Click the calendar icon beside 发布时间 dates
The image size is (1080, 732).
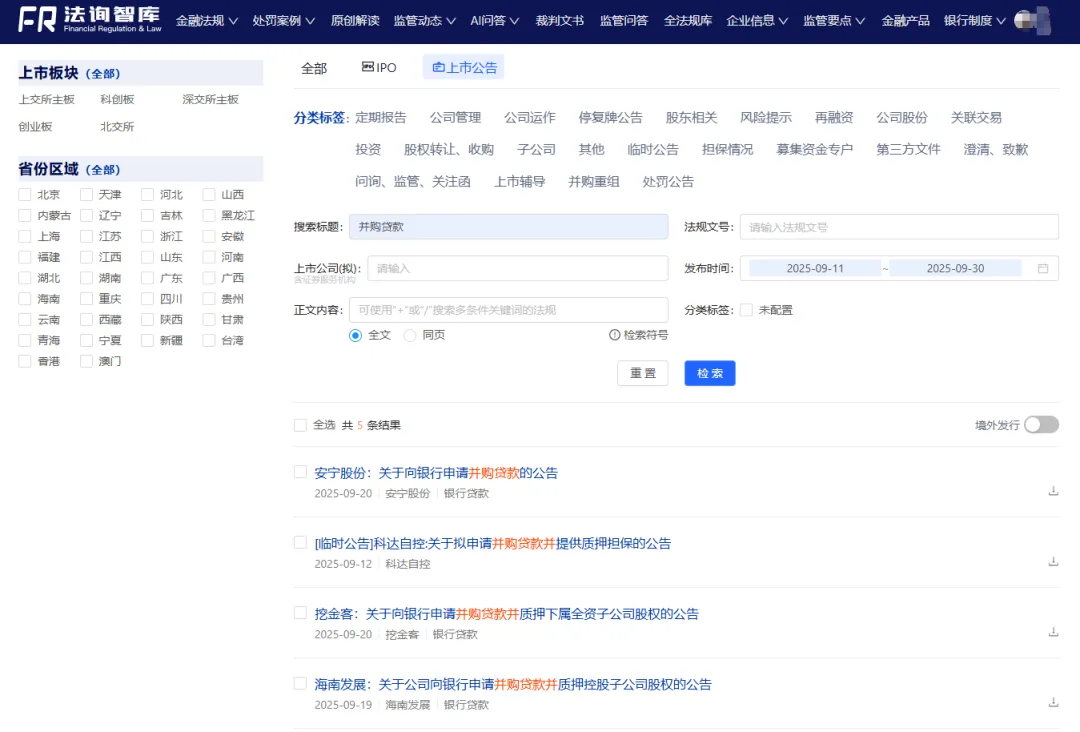[1042, 268]
